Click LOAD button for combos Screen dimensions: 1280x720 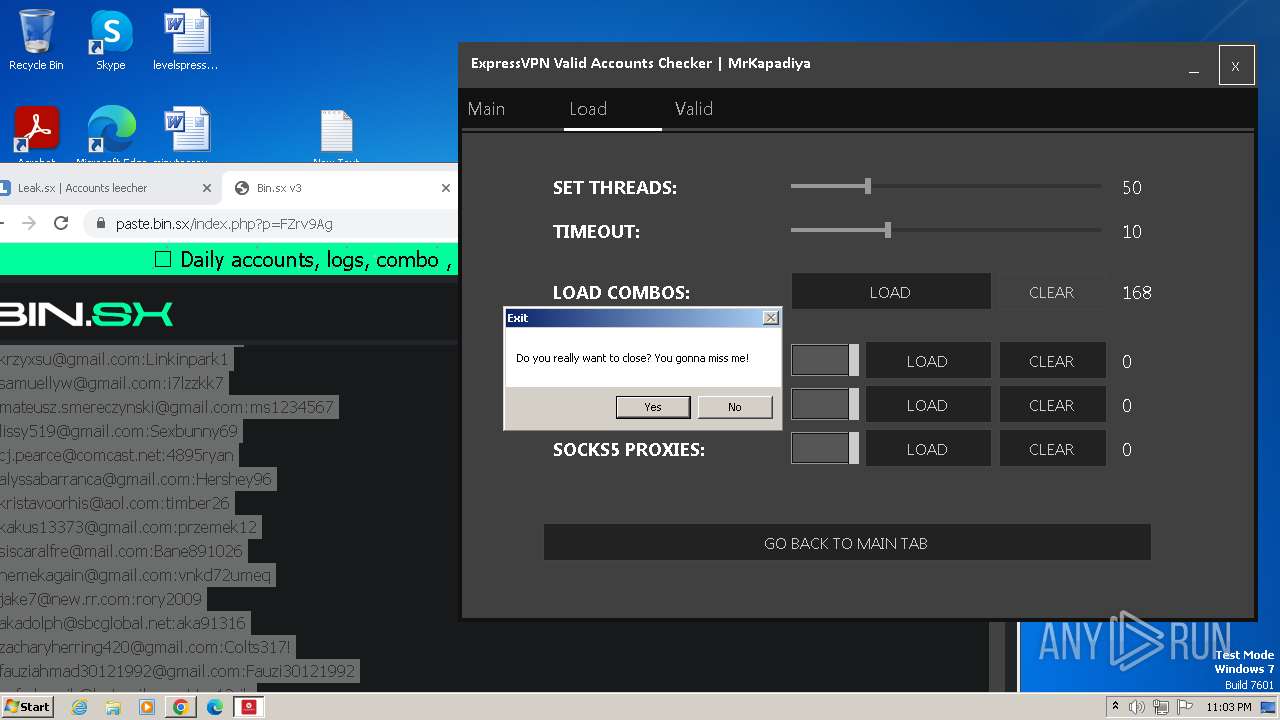[x=890, y=292]
